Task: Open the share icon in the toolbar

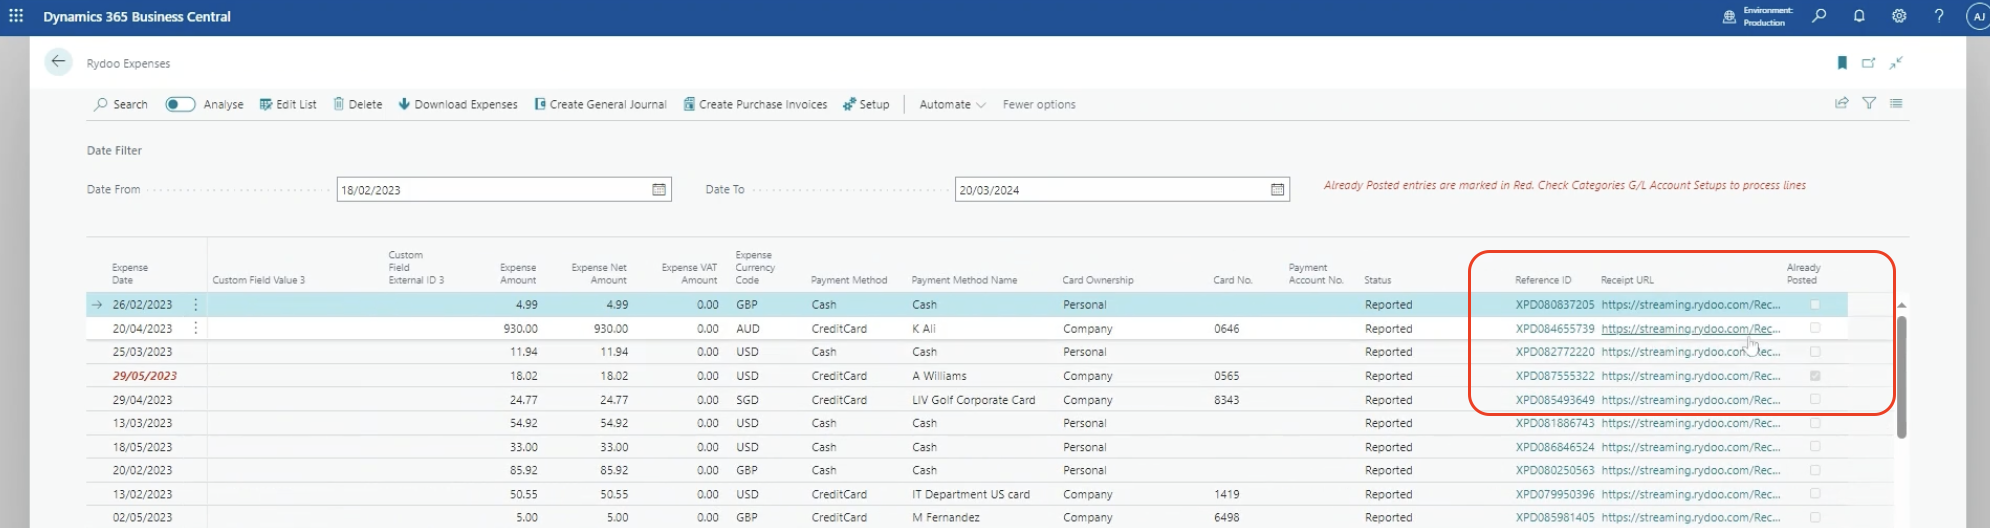Action: 1841,103
